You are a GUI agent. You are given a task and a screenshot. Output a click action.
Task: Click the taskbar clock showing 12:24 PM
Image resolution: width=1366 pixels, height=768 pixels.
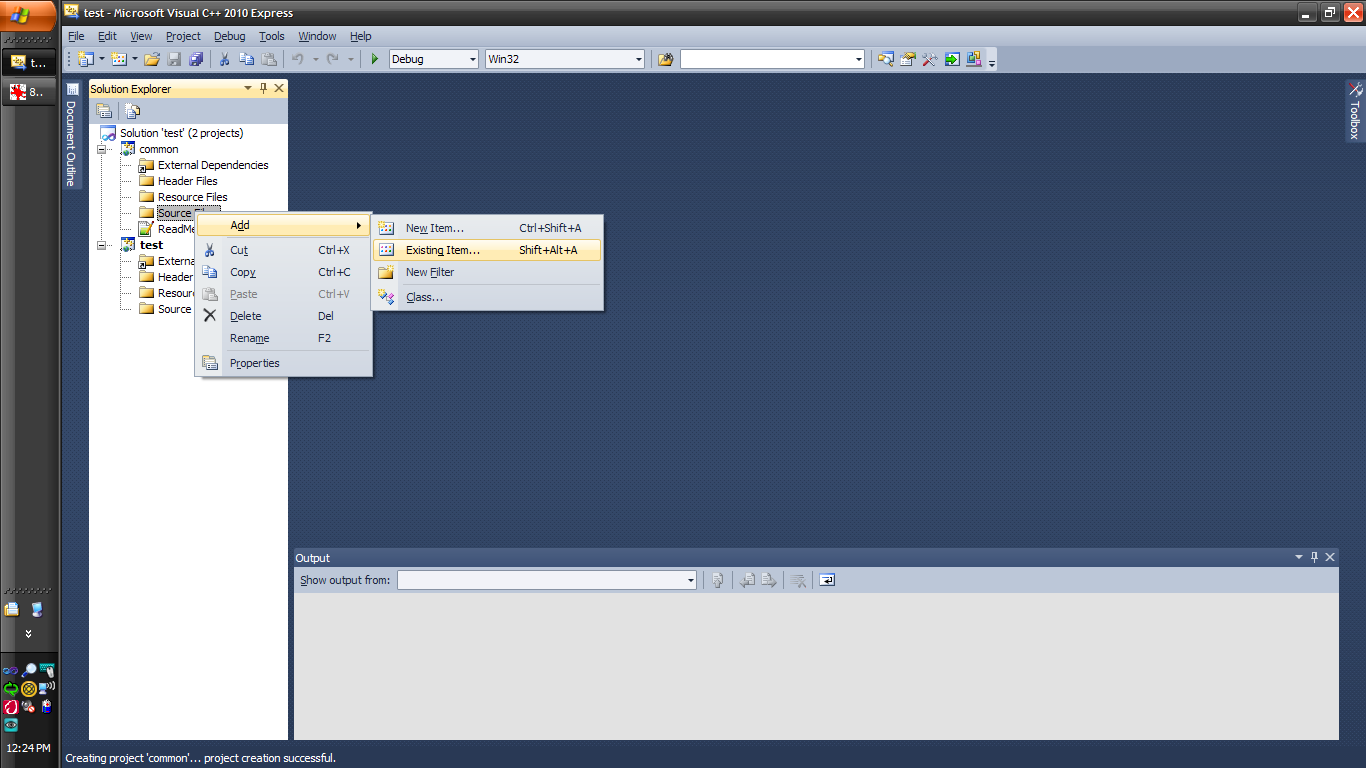28,748
